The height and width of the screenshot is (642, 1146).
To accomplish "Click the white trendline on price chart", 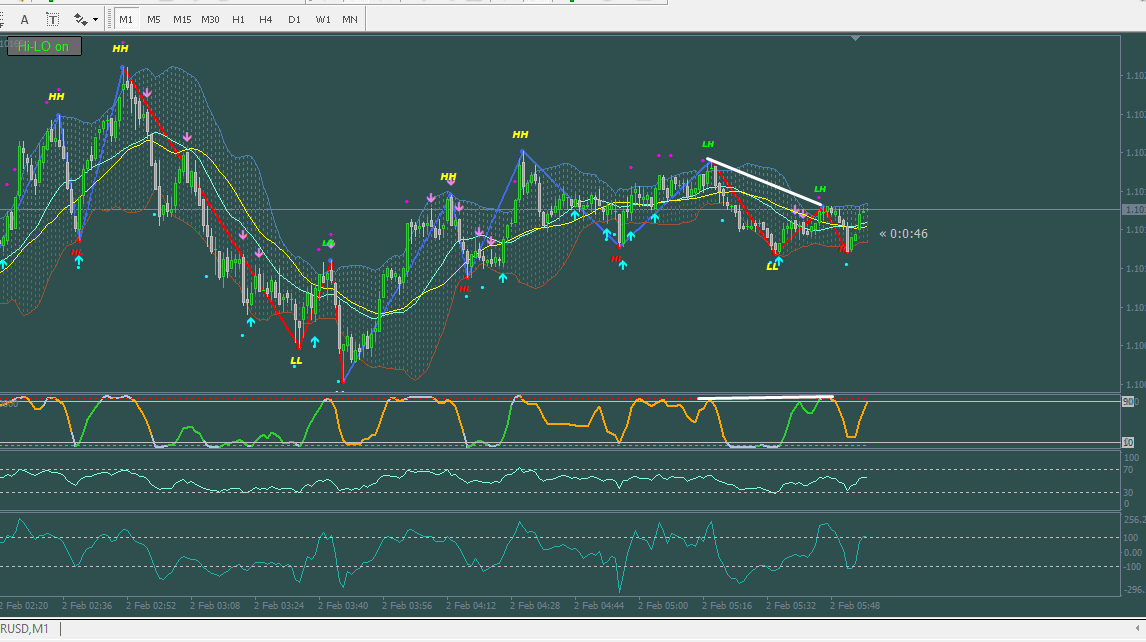I will click(x=765, y=183).
